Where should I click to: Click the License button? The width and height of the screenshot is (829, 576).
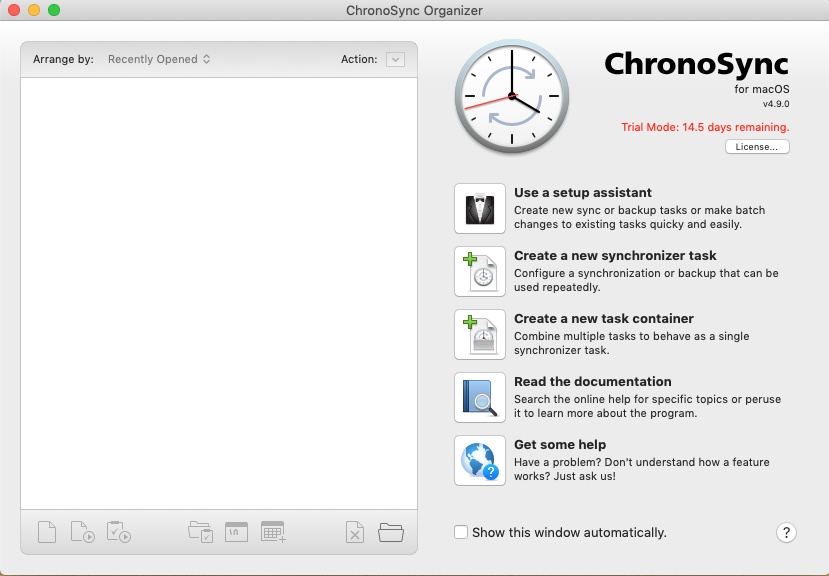(756, 146)
